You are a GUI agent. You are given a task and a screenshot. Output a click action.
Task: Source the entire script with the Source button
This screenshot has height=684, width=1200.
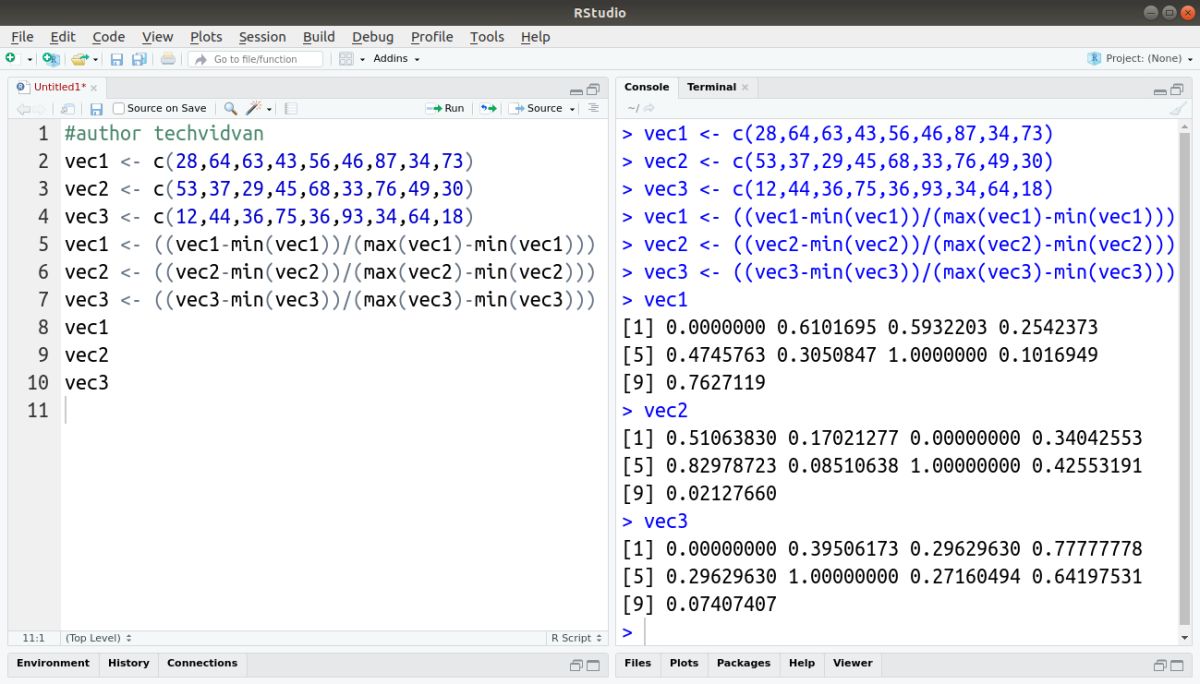543,108
